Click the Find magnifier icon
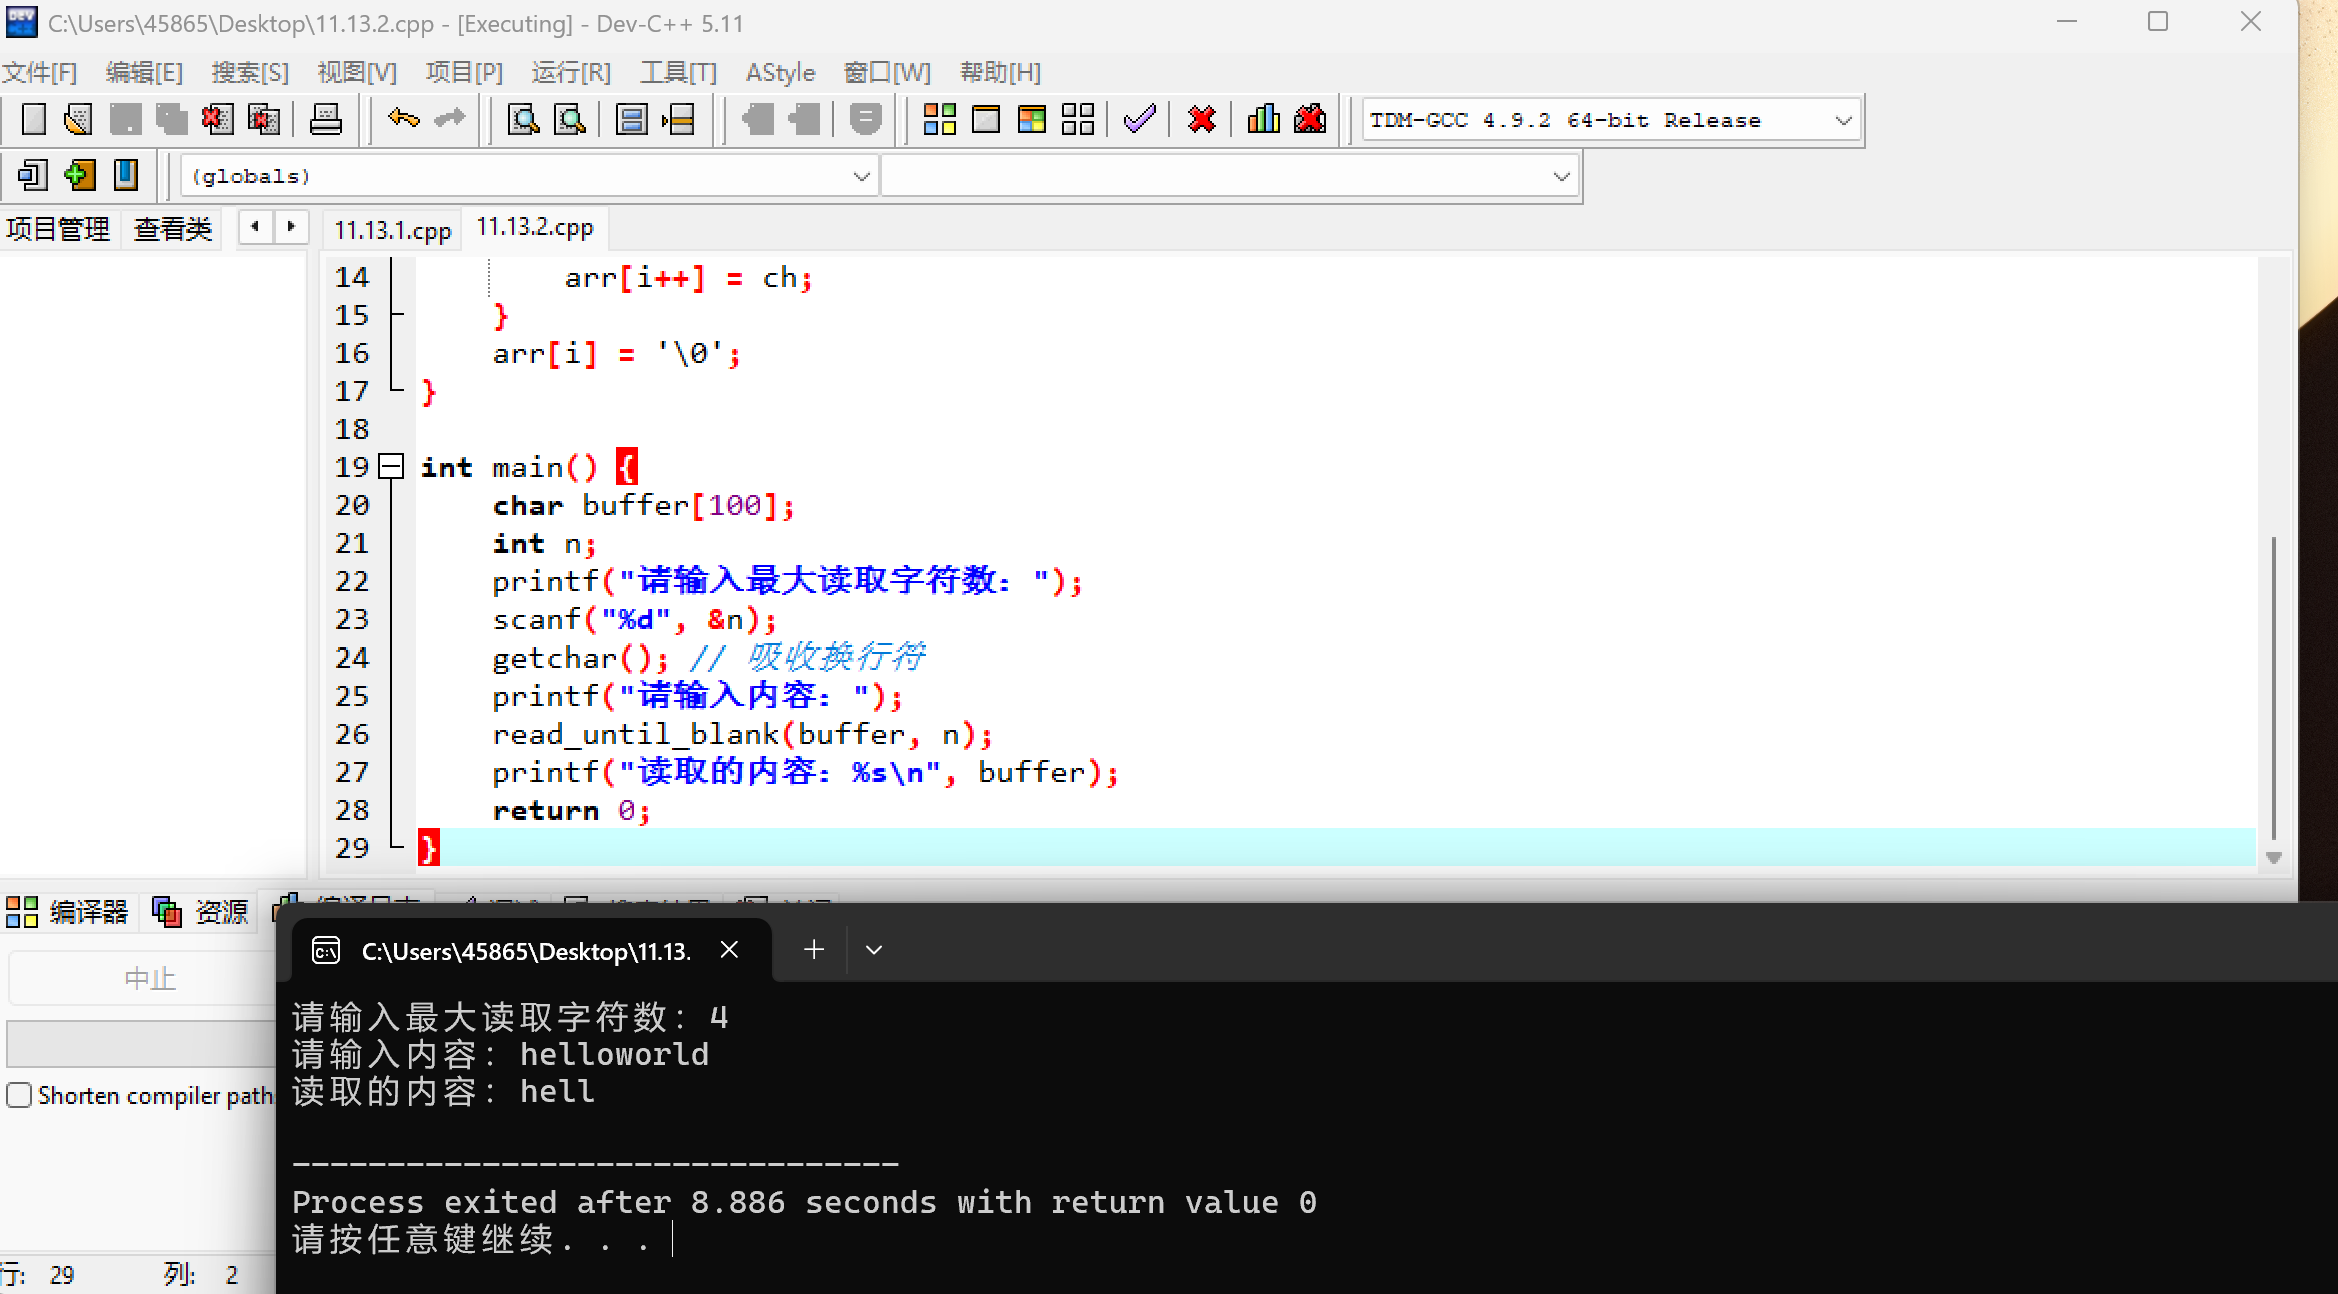Image resolution: width=2338 pixels, height=1294 pixels. point(523,120)
